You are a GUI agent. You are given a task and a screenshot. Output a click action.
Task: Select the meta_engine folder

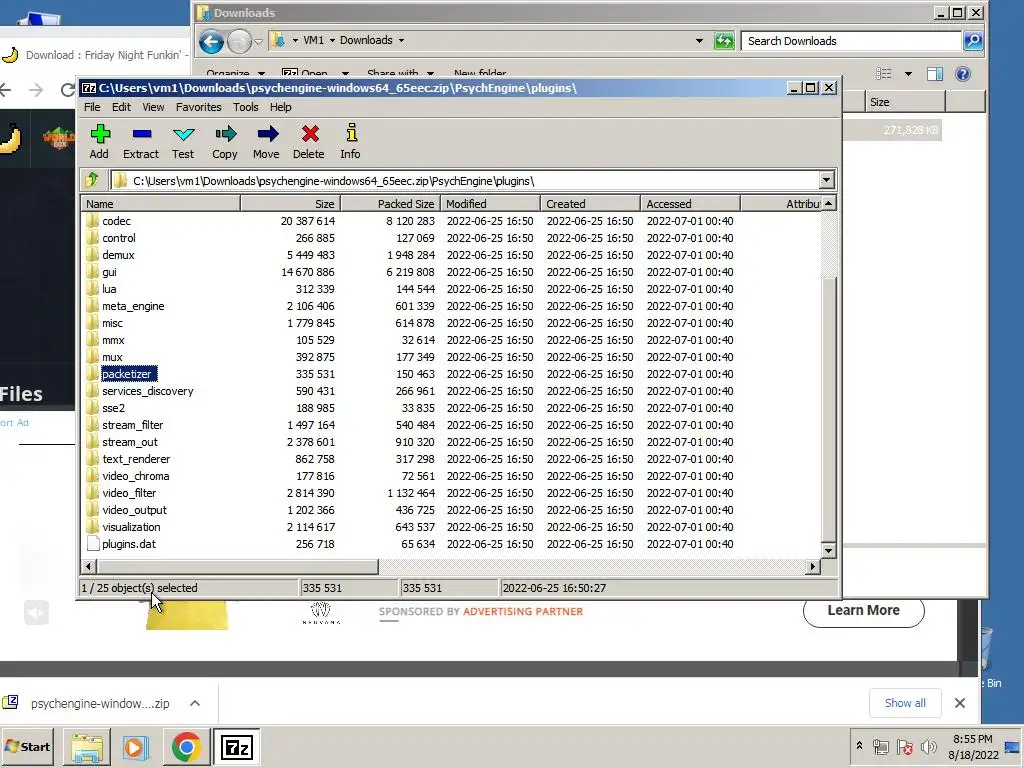133,306
